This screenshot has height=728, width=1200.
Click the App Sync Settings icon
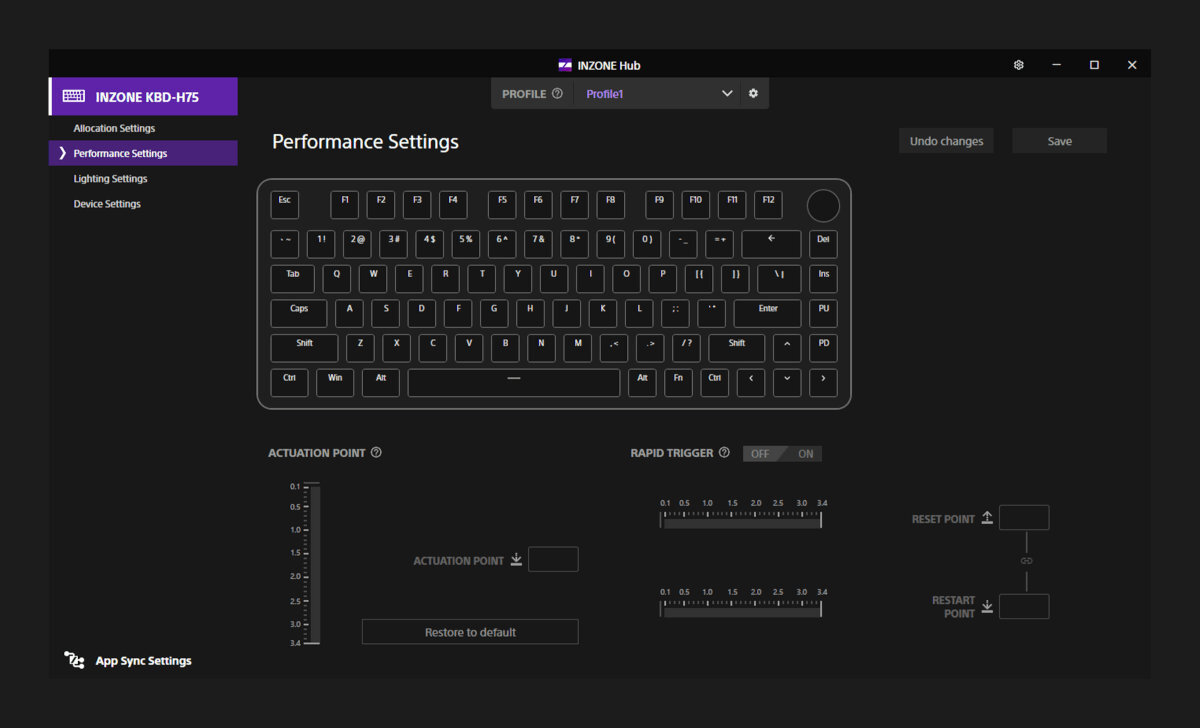[74, 660]
